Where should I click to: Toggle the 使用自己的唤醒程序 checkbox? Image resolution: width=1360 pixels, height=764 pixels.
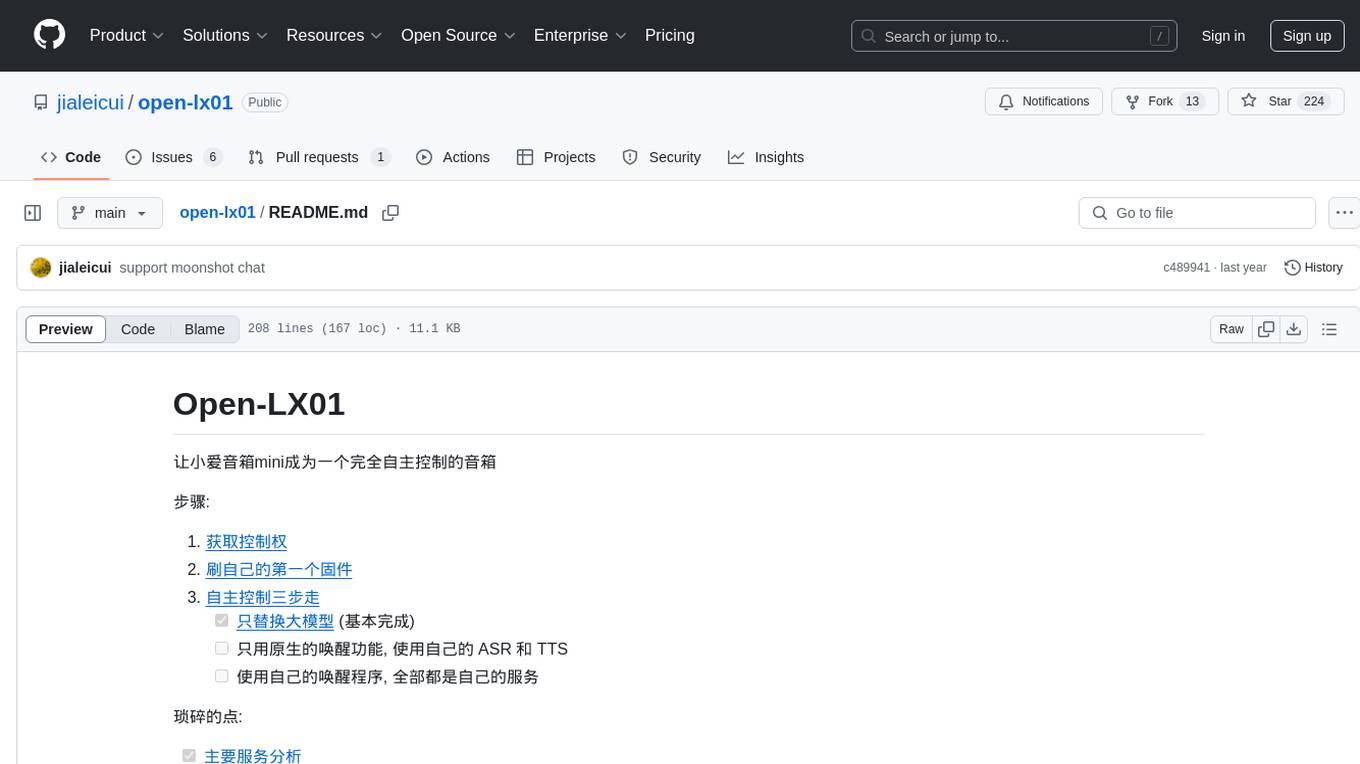click(x=222, y=677)
